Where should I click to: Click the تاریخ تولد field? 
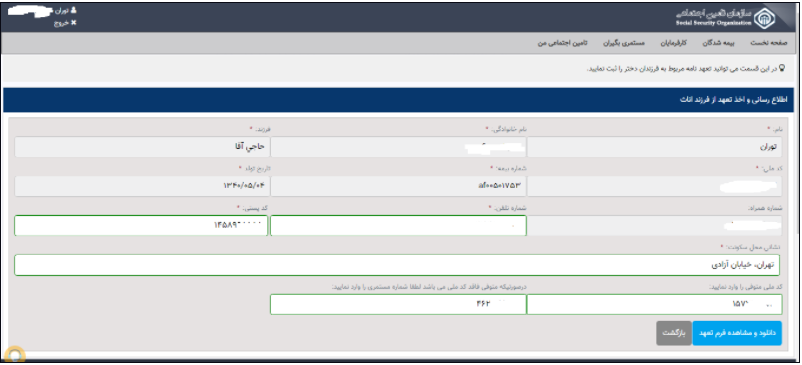(142, 186)
